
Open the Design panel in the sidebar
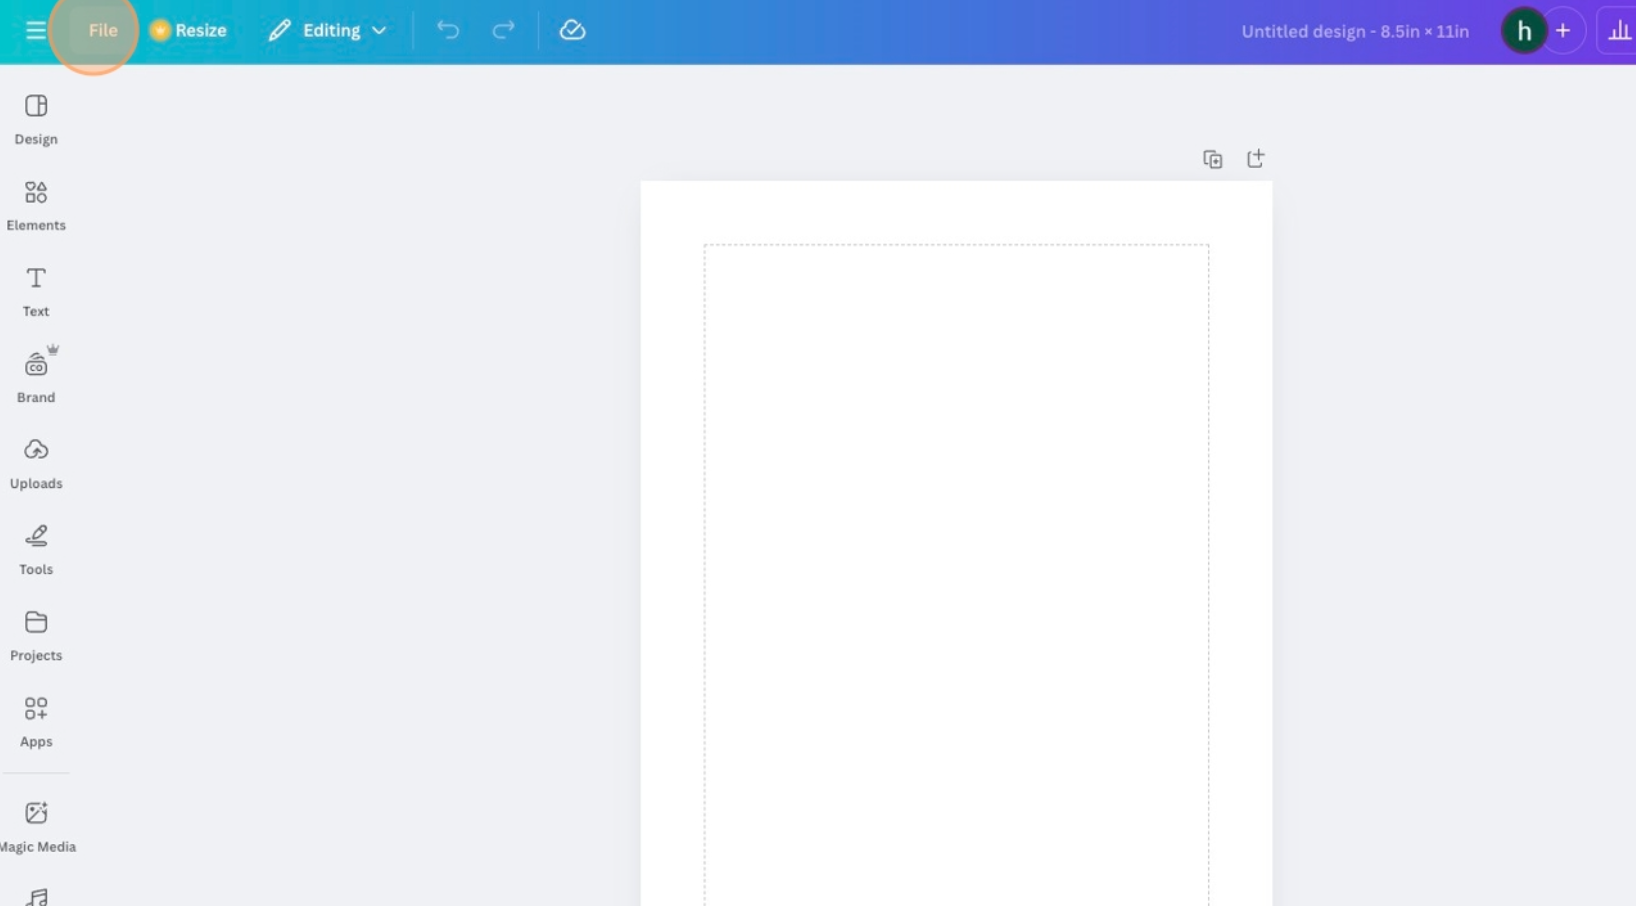pyautogui.click(x=36, y=118)
